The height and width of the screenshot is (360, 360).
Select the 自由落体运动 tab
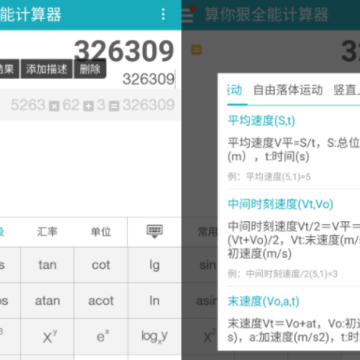click(x=288, y=90)
